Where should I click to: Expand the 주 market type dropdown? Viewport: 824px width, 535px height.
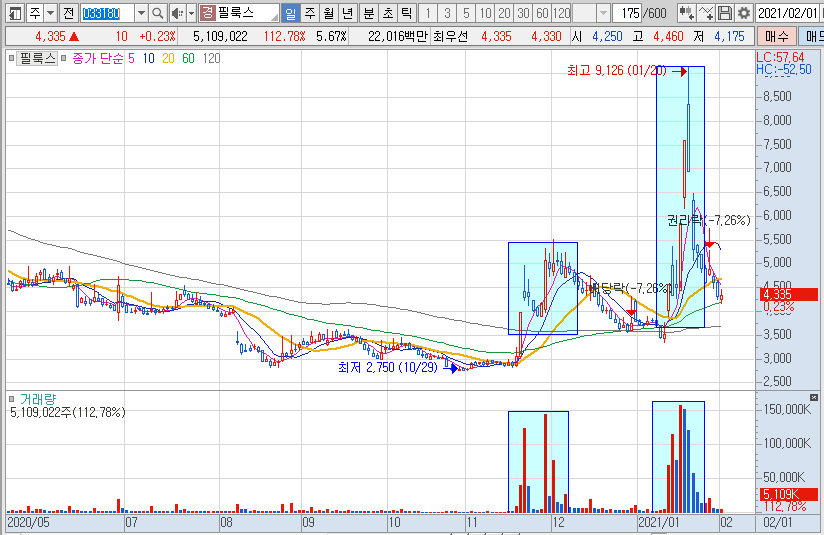pos(49,14)
